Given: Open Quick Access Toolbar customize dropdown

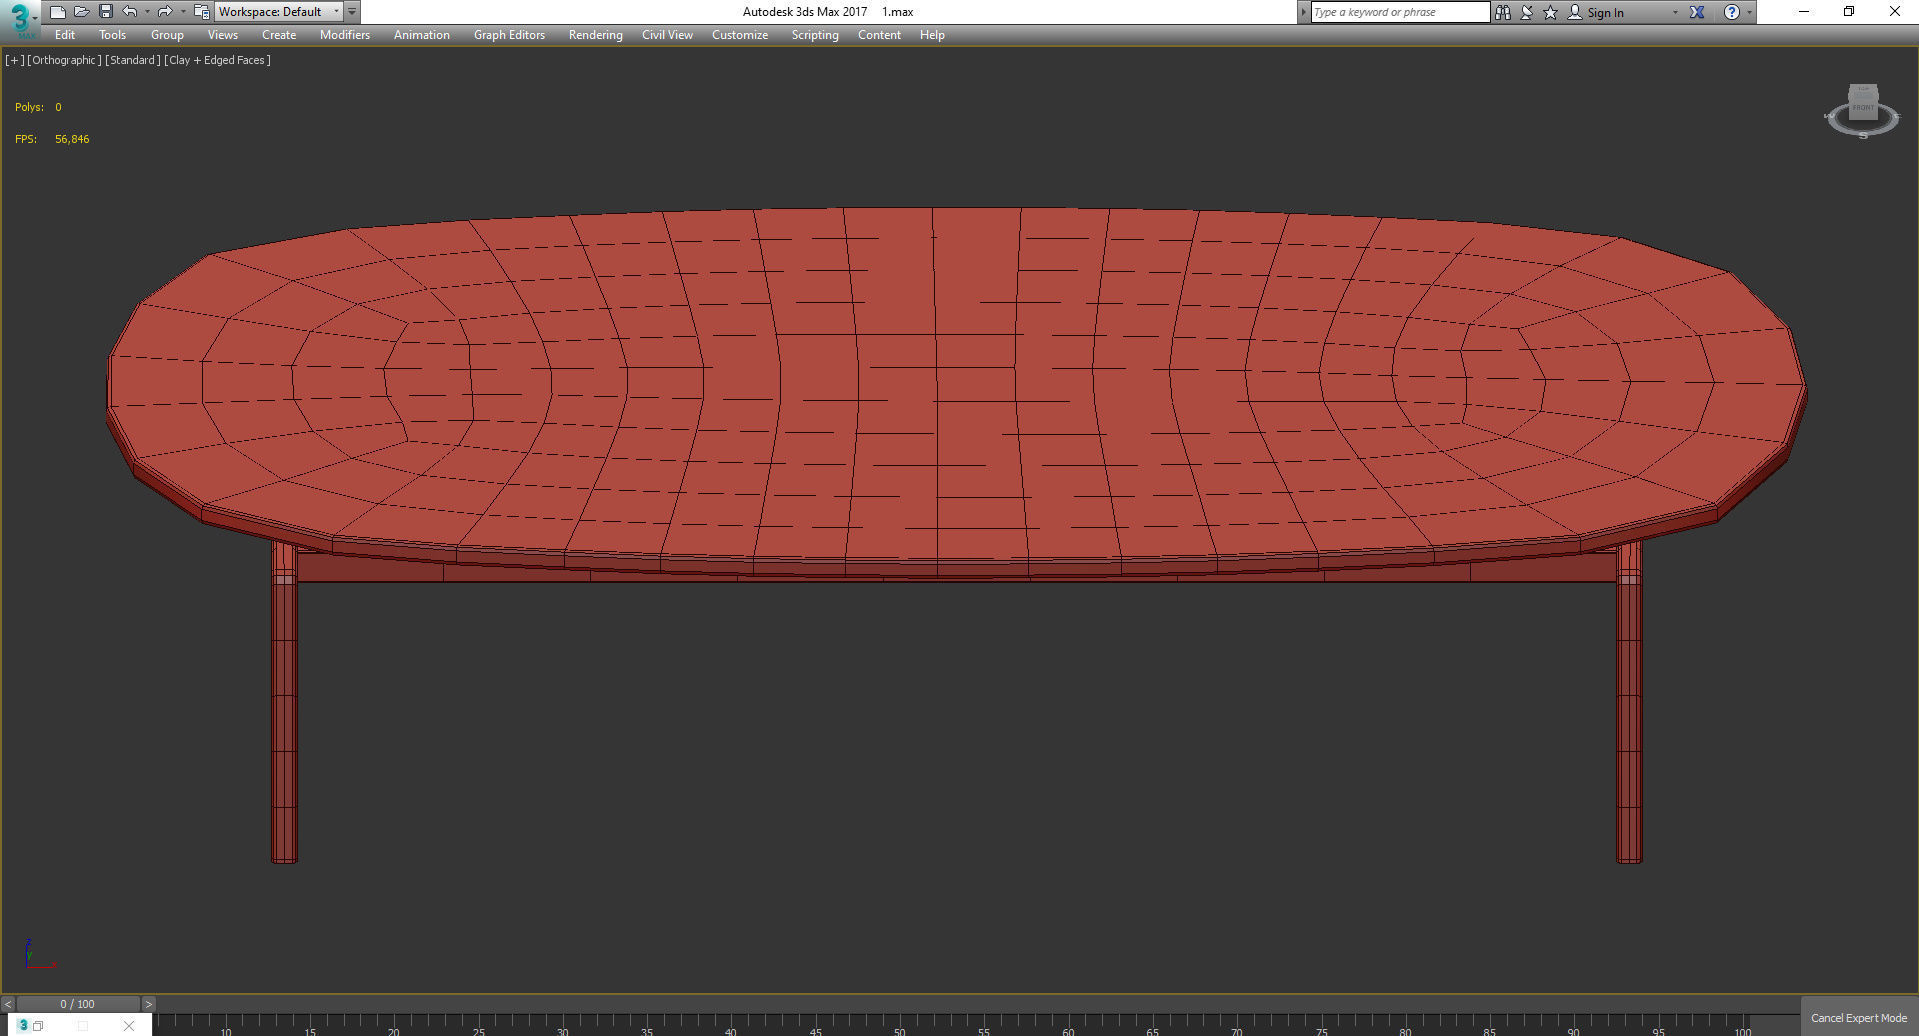Looking at the screenshot, I should click(x=352, y=12).
